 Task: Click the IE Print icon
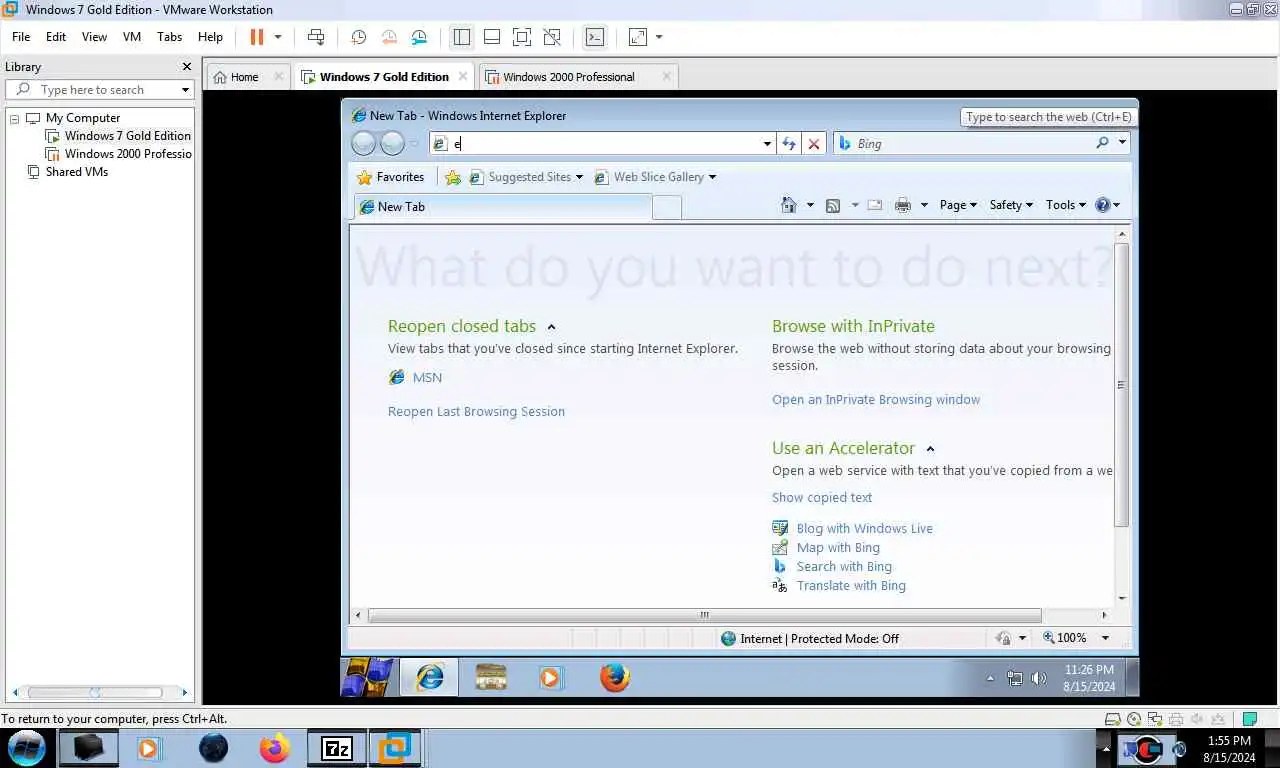click(903, 205)
